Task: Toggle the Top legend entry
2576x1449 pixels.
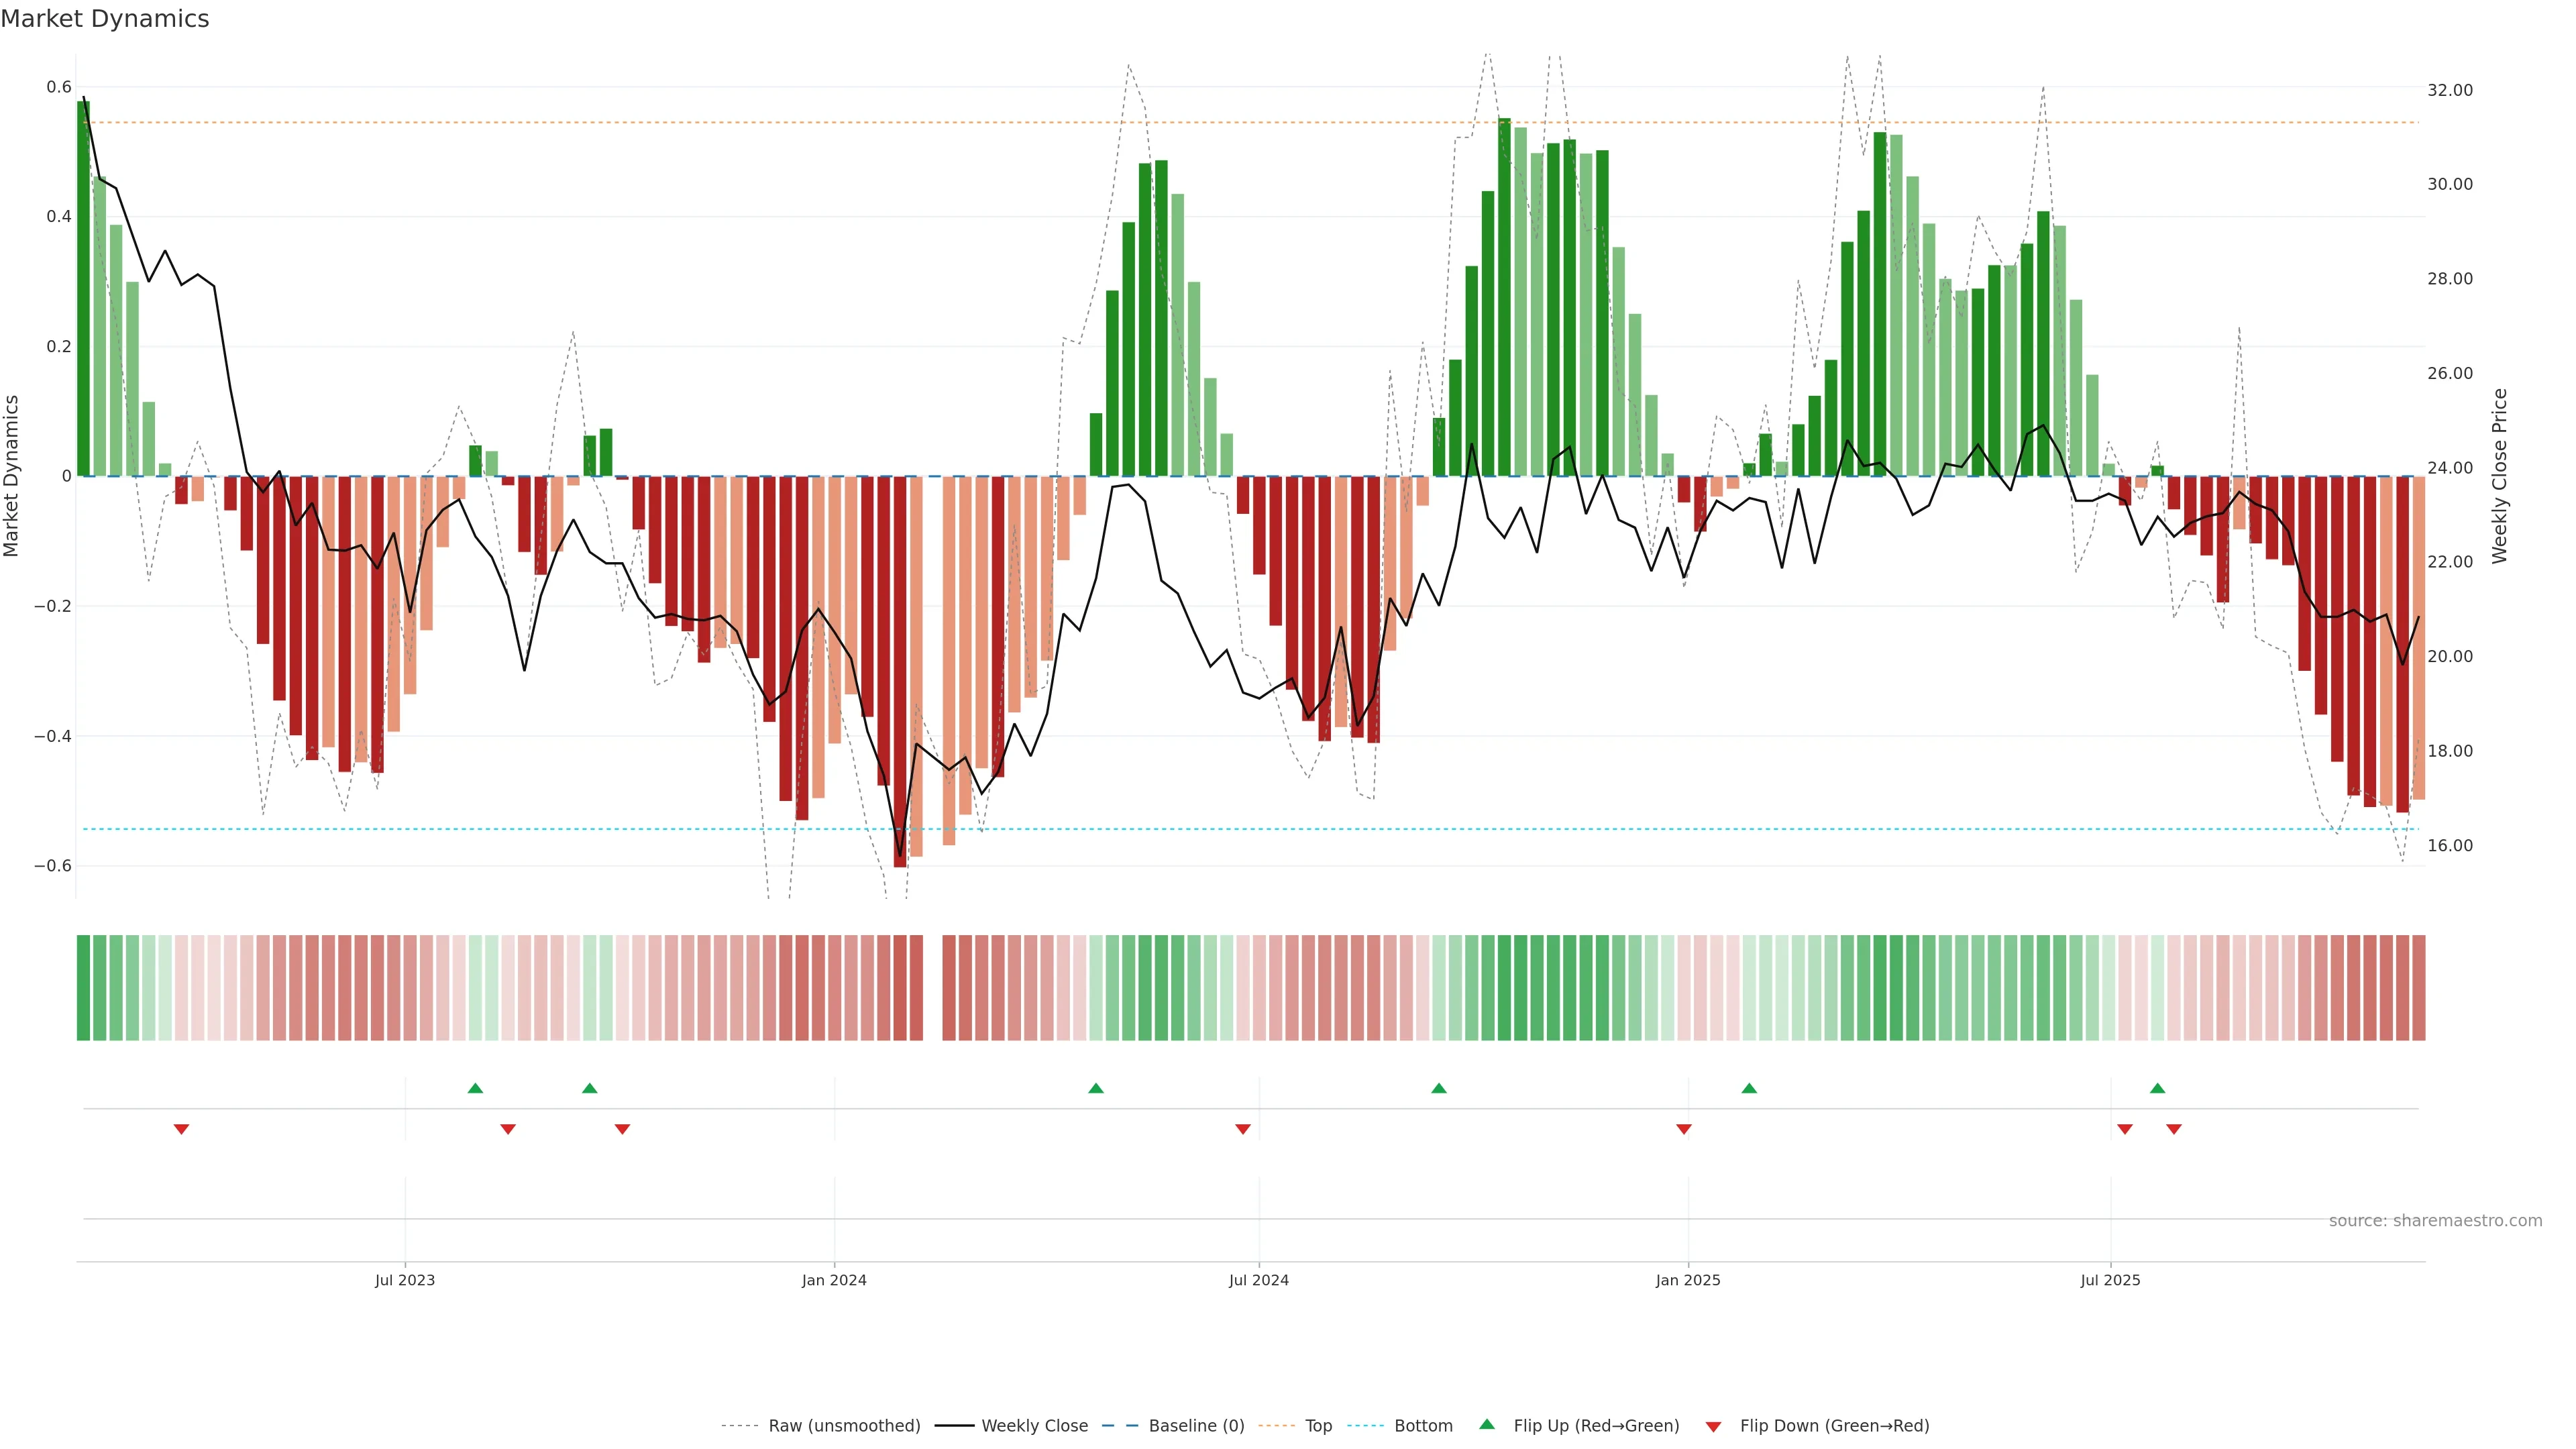Action: pos(1318,1426)
